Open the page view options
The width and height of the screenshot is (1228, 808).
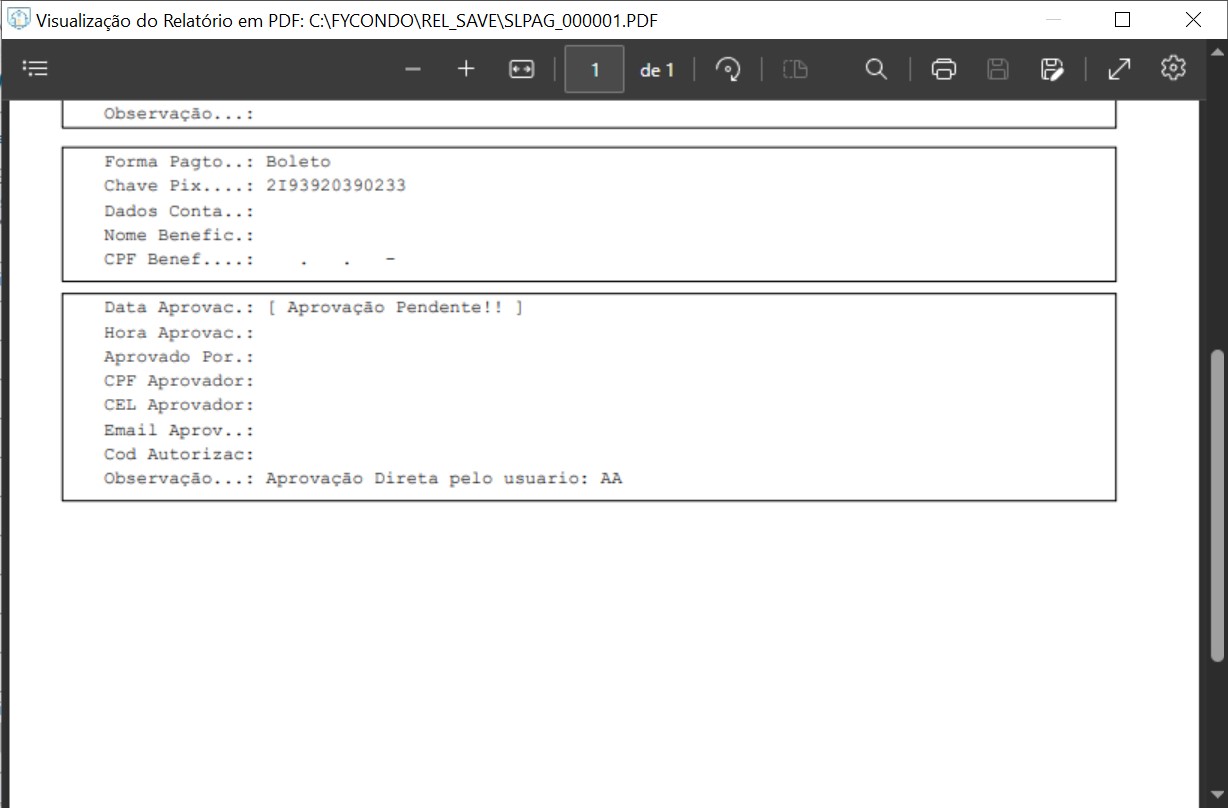pyautogui.click(x=795, y=69)
